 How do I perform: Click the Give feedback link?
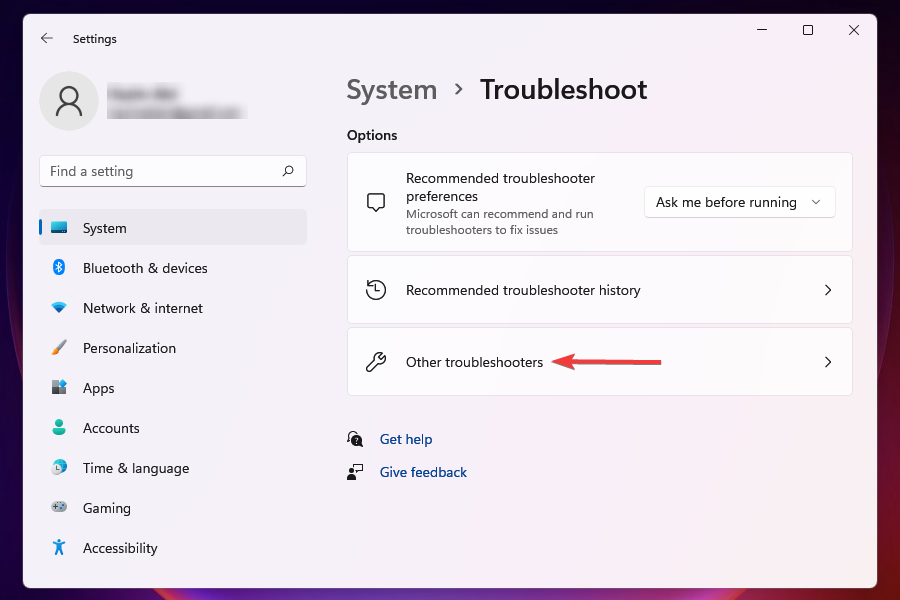[x=423, y=471]
